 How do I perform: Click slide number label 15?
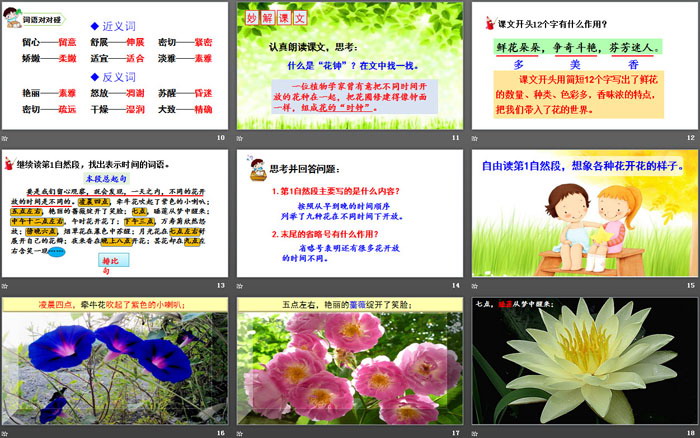click(x=691, y=285)
